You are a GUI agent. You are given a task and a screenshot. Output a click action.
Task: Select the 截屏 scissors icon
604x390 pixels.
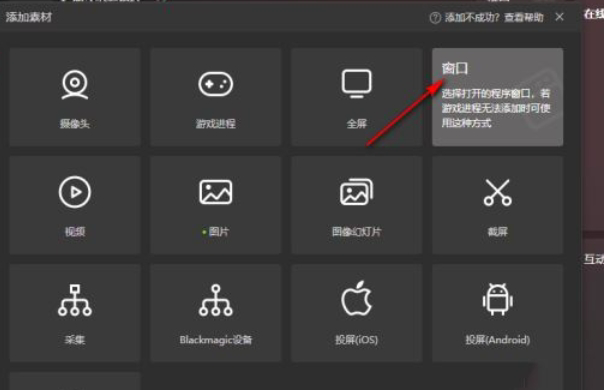click(497, 192)
